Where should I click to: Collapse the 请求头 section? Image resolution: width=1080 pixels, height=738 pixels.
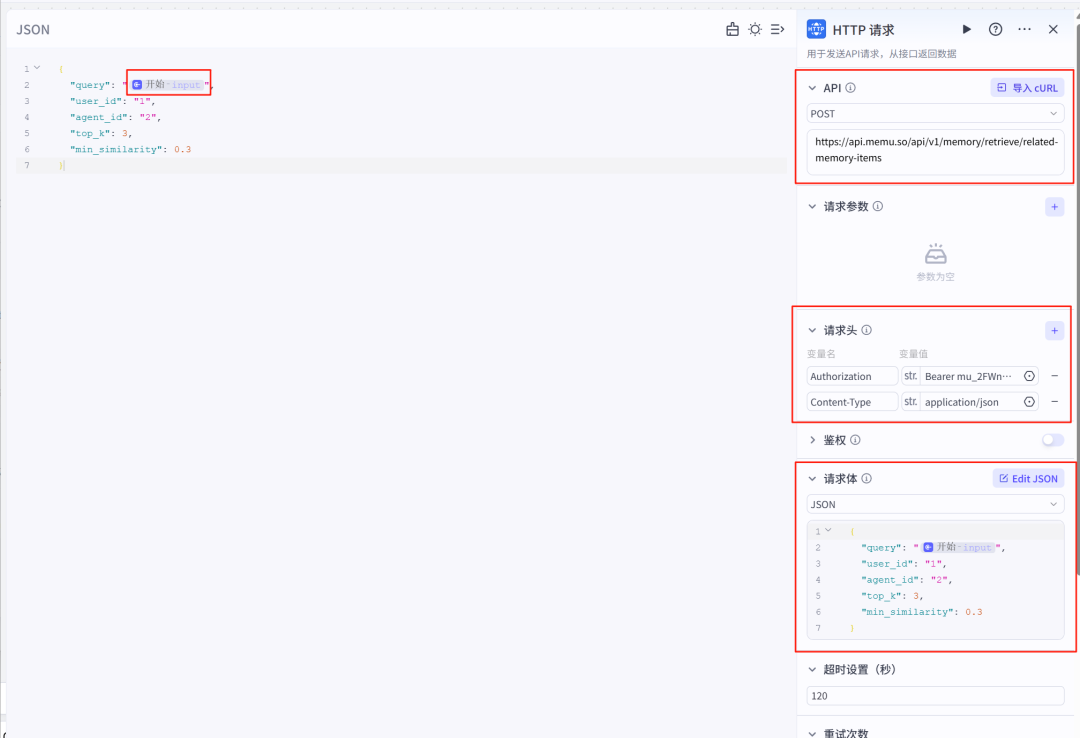tap(812, 330)
